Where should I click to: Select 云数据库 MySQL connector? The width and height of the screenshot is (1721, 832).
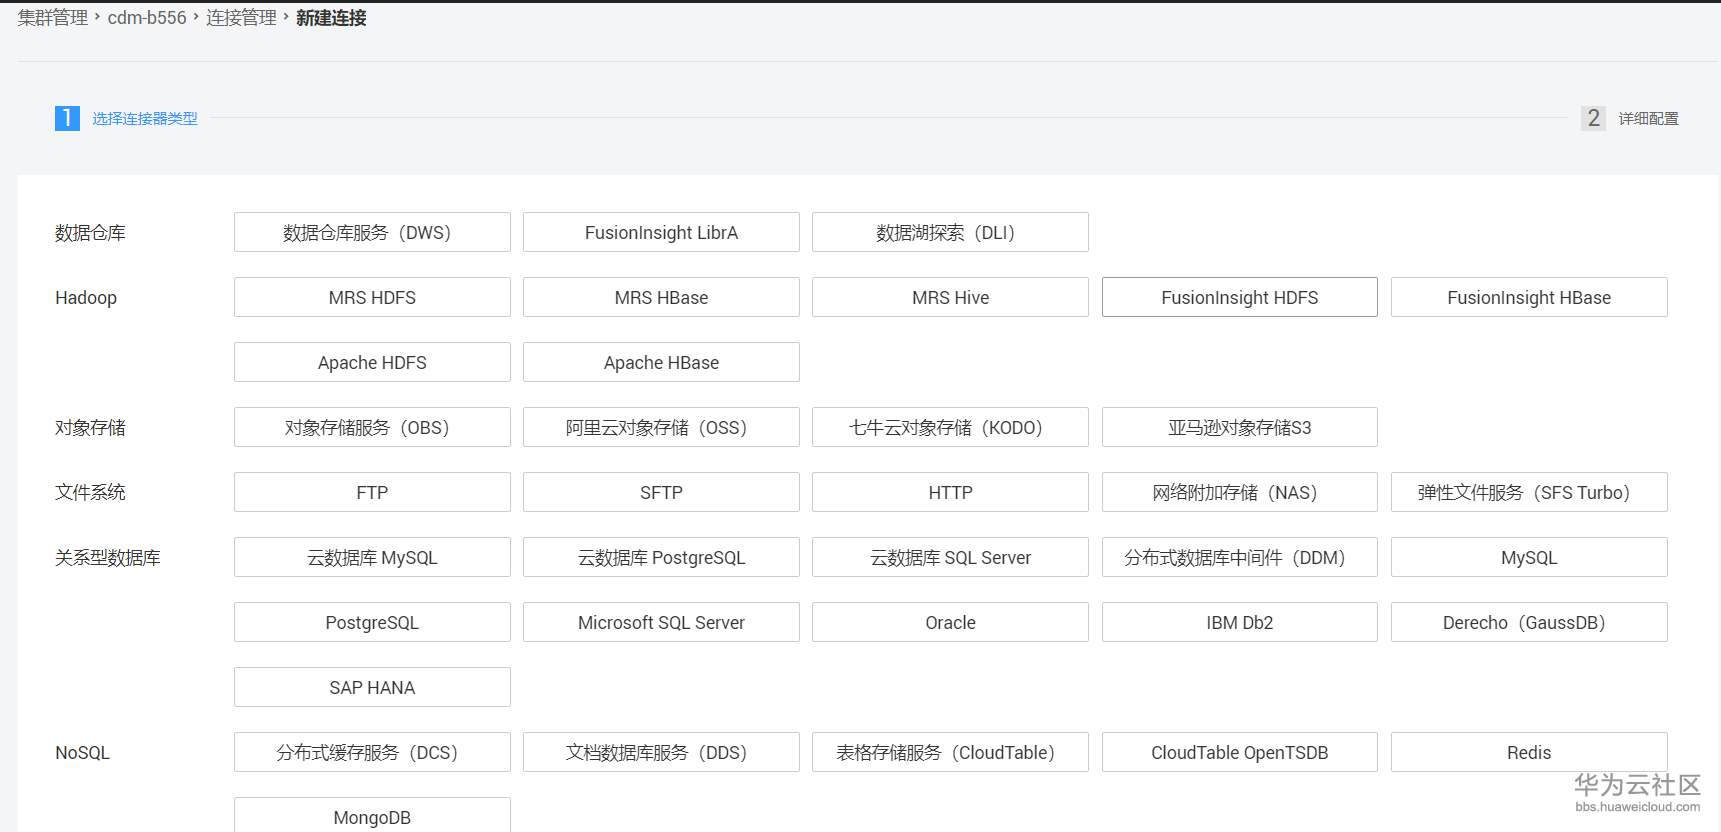click(x=372, y=557)
